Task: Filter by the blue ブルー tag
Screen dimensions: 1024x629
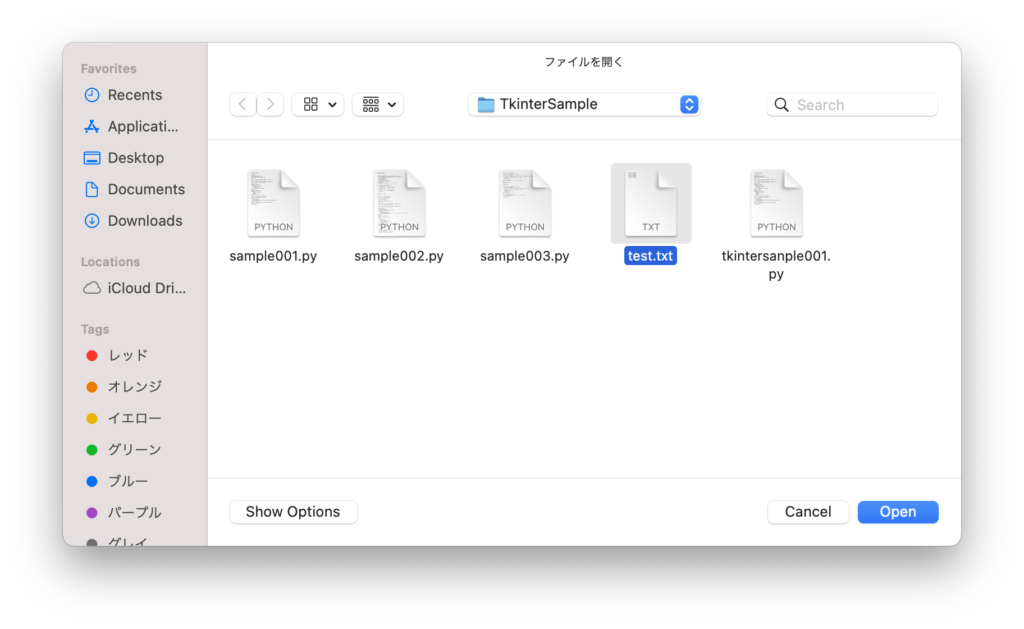Action: tap(118, 481)
